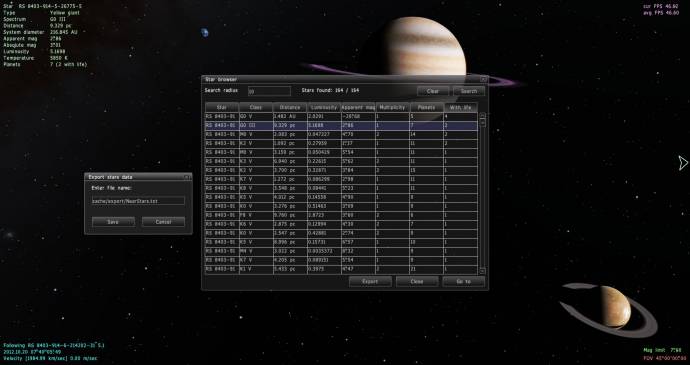
Task: Sort stars by the Luminosity column
Action: pyautogui.click(x=324, y=107)
